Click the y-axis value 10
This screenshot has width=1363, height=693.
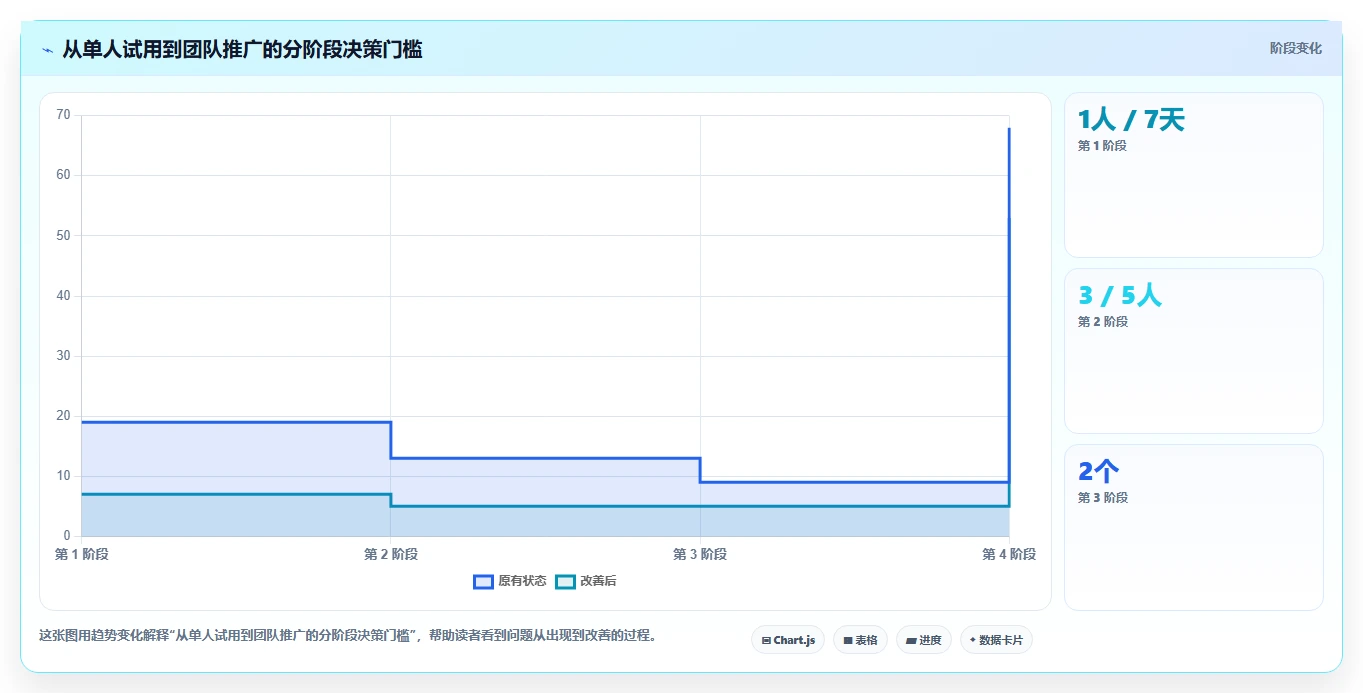(x=63, y=476)
